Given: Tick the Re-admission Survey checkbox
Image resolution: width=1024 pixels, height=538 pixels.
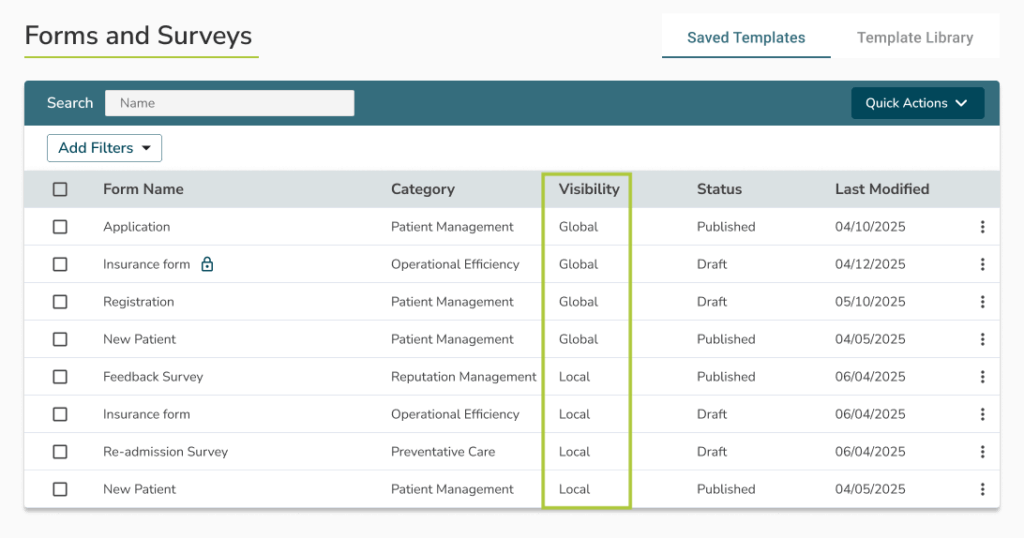Looking at the screenshot, I should [60, 452].
